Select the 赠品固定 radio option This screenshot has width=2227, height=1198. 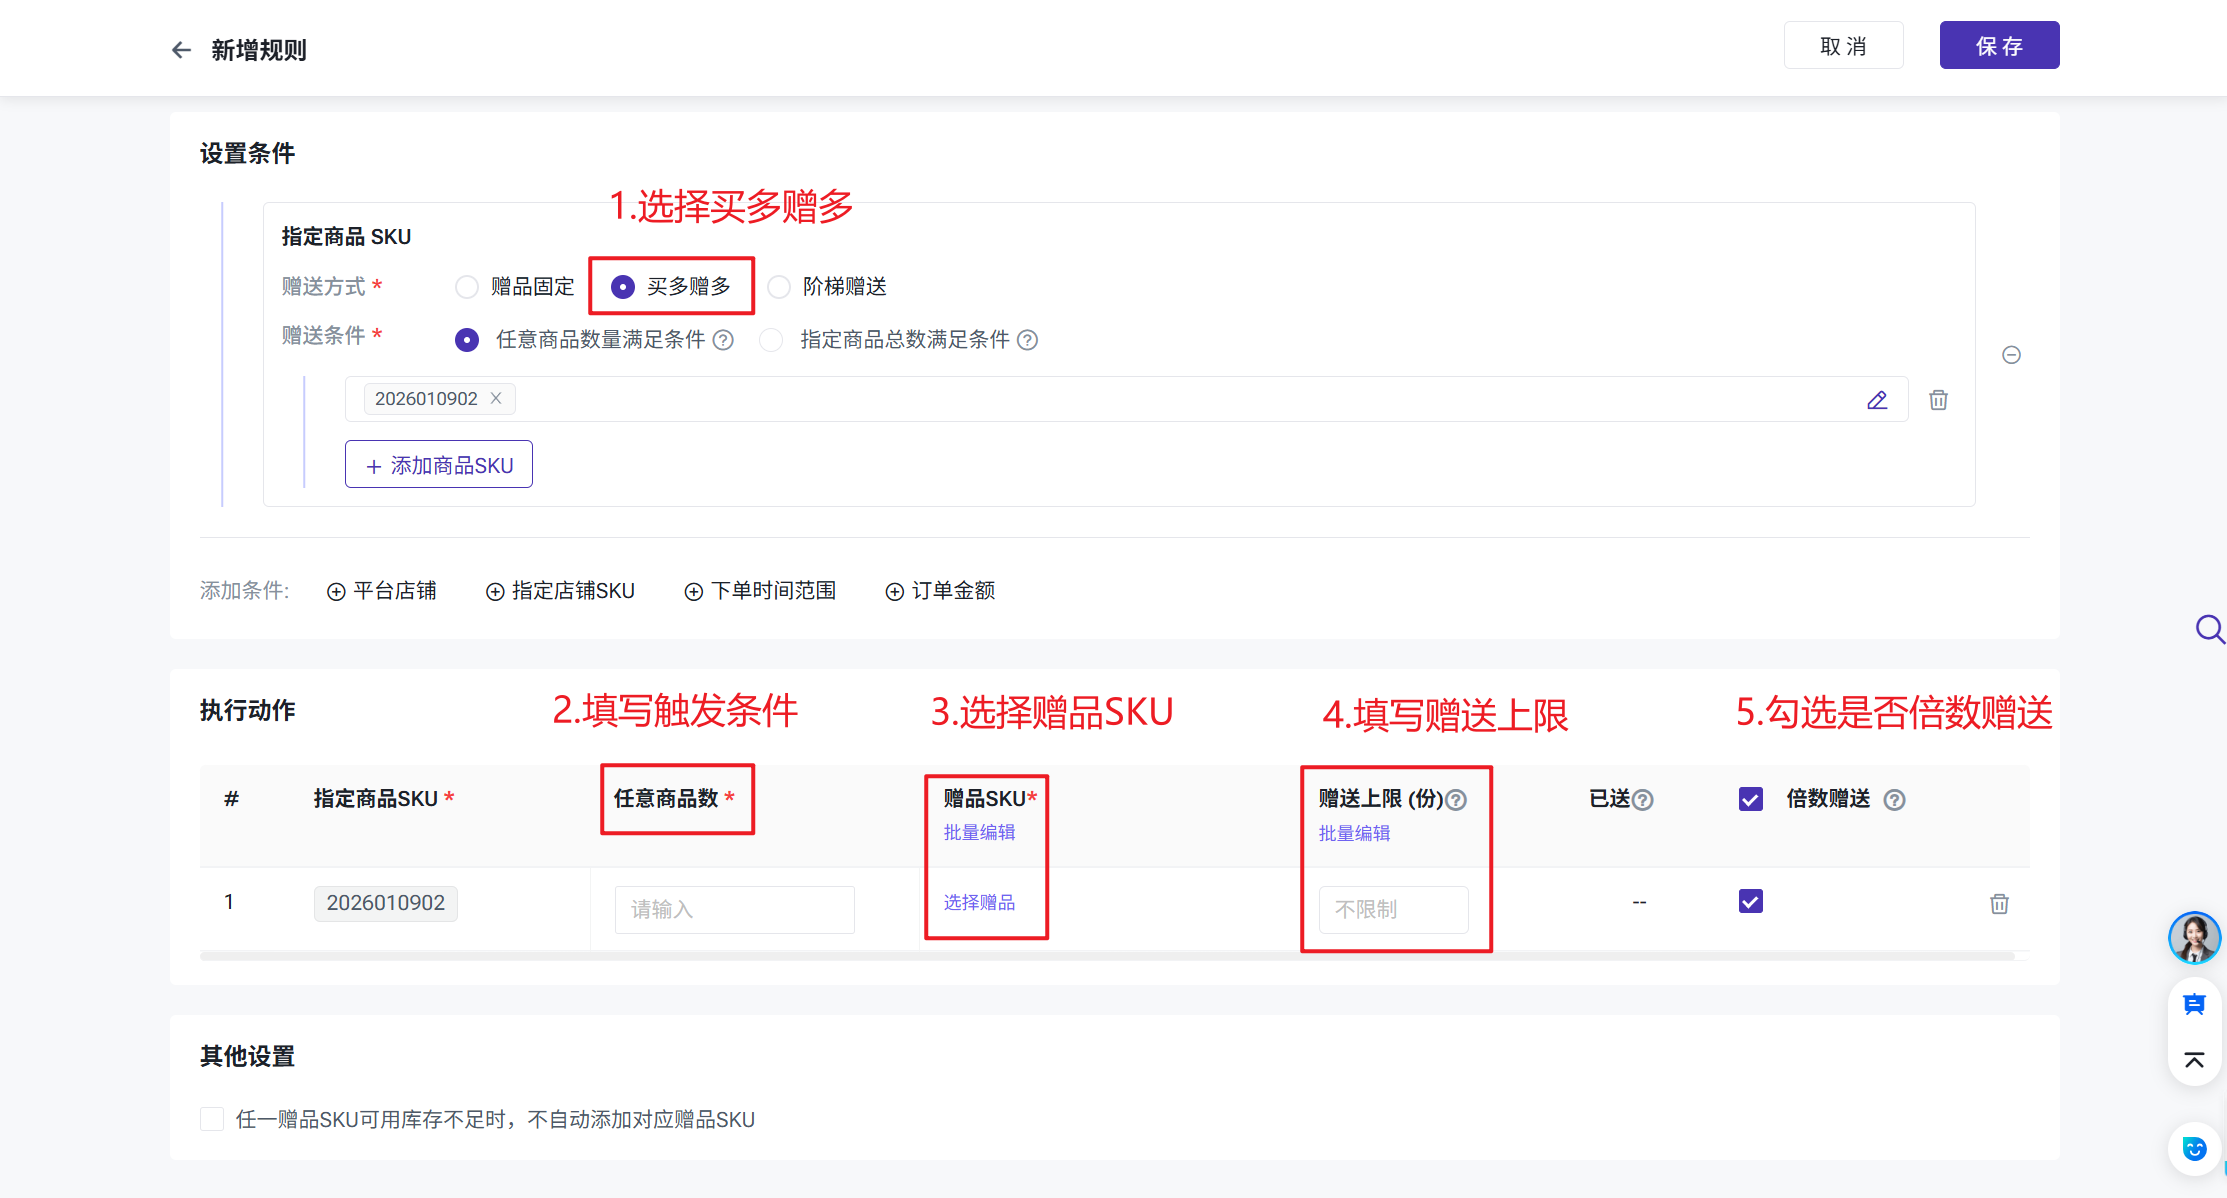pyautogui.click(x=467, y=287)
